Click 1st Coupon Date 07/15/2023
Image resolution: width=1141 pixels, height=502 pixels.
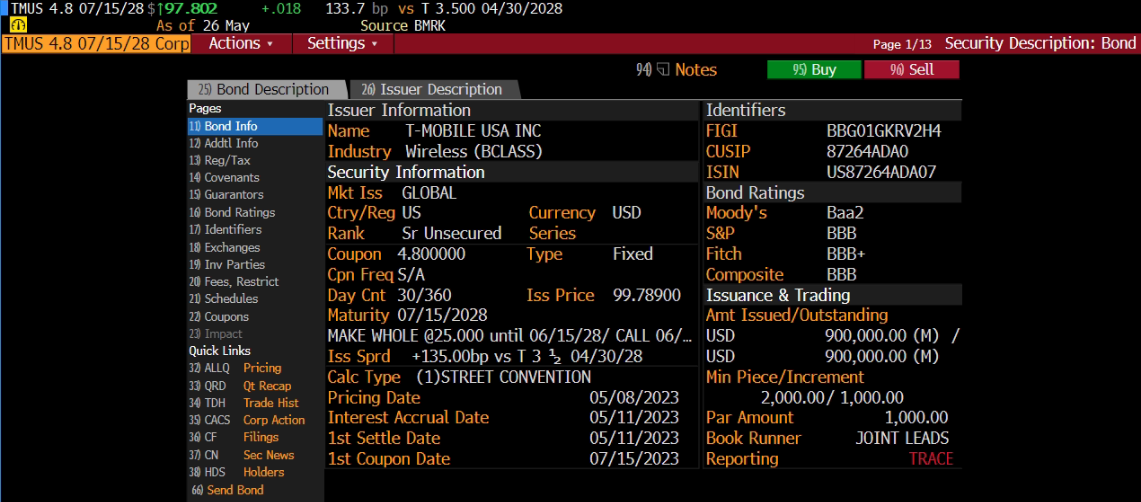coord(634,459)
